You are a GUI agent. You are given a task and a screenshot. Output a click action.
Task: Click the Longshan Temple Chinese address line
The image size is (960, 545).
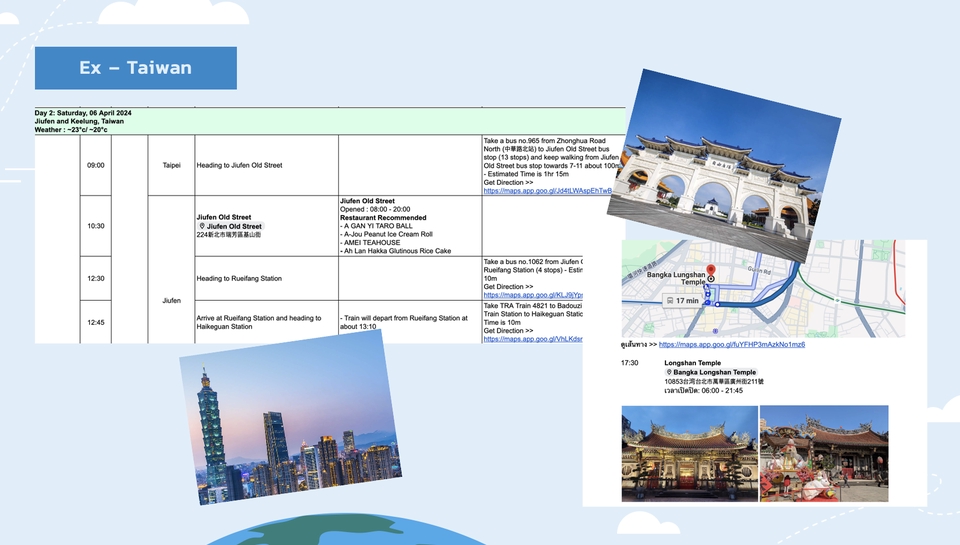click(x=714, y=382)
